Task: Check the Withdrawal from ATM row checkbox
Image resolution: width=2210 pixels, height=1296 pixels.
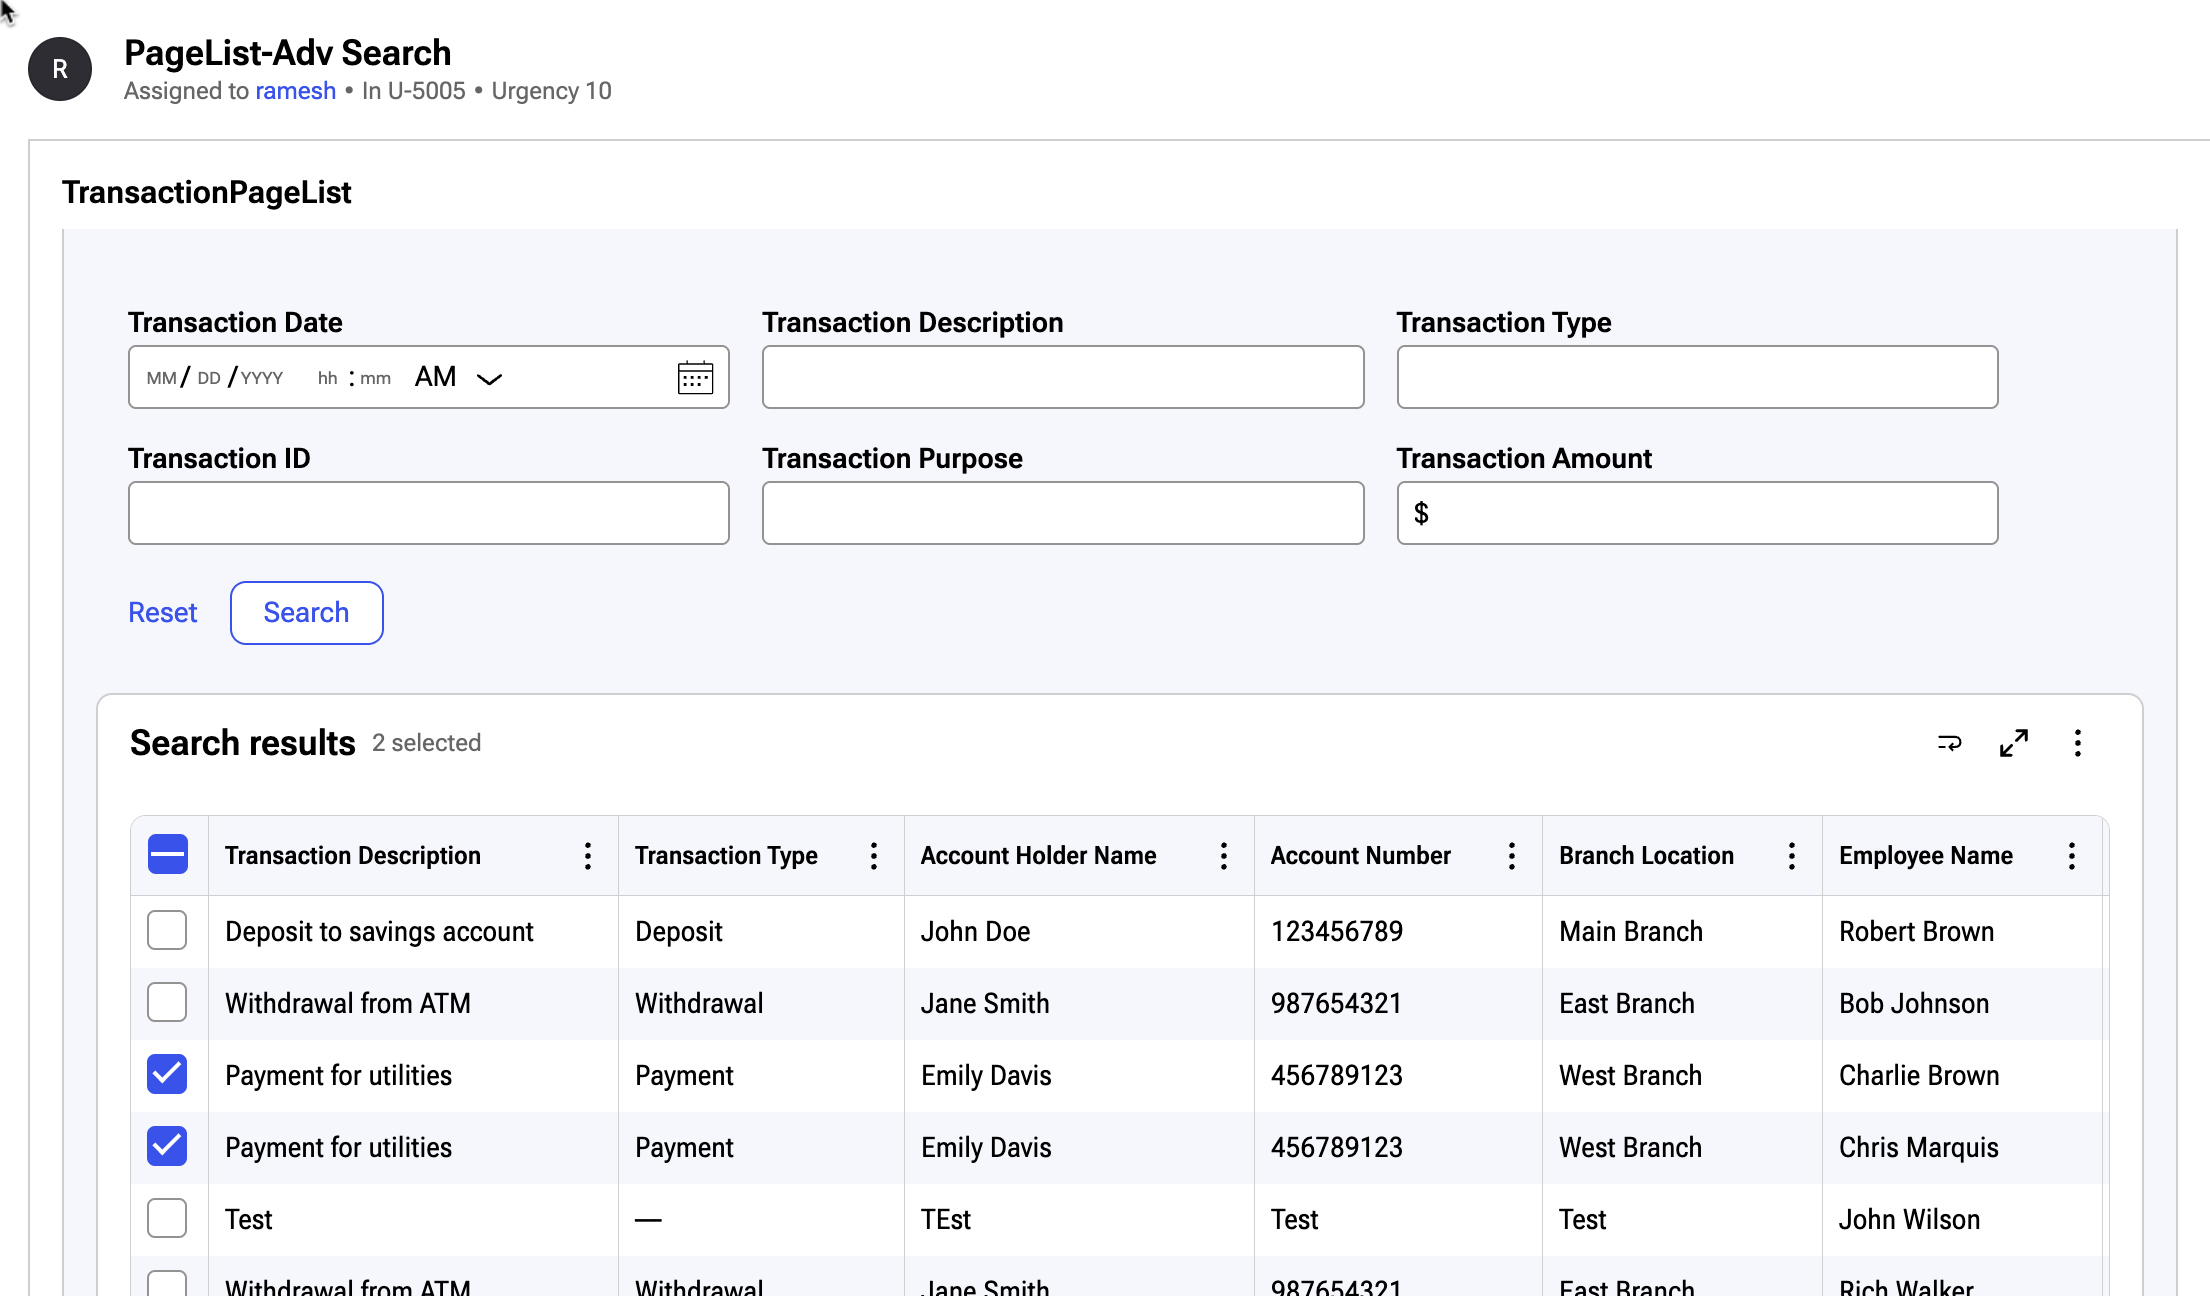Action: pos(167,1002)
